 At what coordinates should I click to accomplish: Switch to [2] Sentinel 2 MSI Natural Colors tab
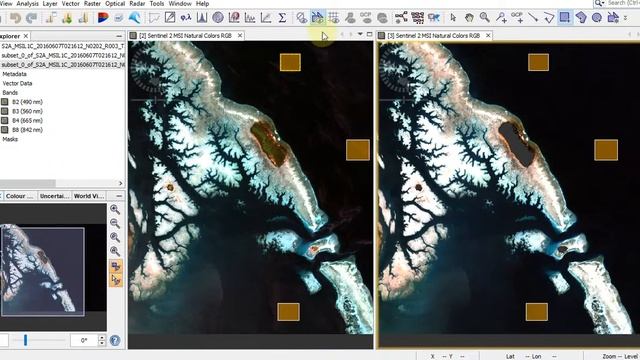pyautogui.click(x=185, y=36)
